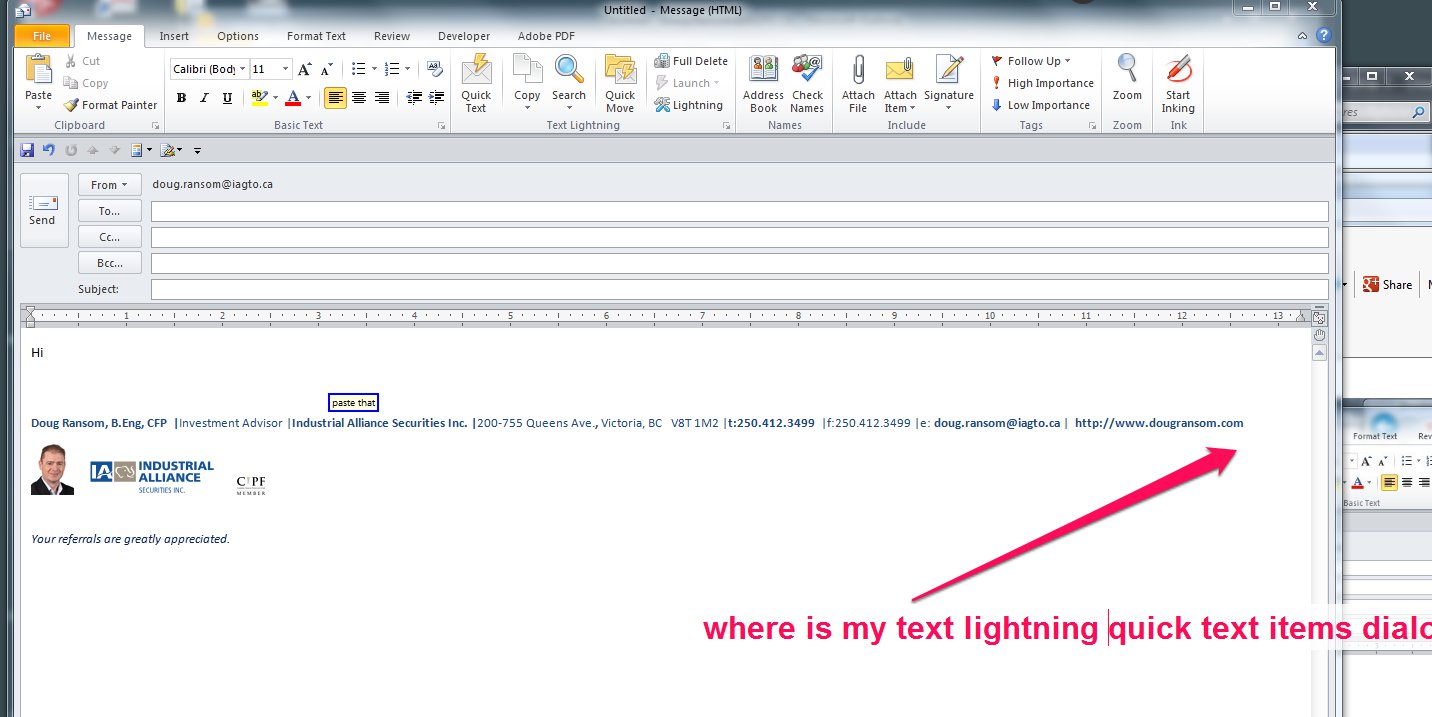The width and height of the screenshot is (1432, 717).
Task: Select the Format Painter tool
Action: (x=111, y=105)
